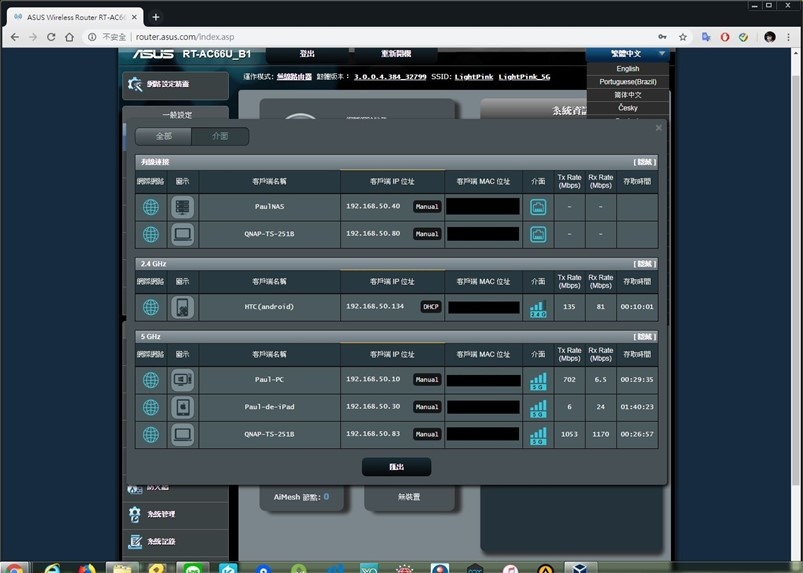Click the globe internet icon in Paul-de-iPad row
Viewport: 803px width, 573px height.
(x=151, y=407)
